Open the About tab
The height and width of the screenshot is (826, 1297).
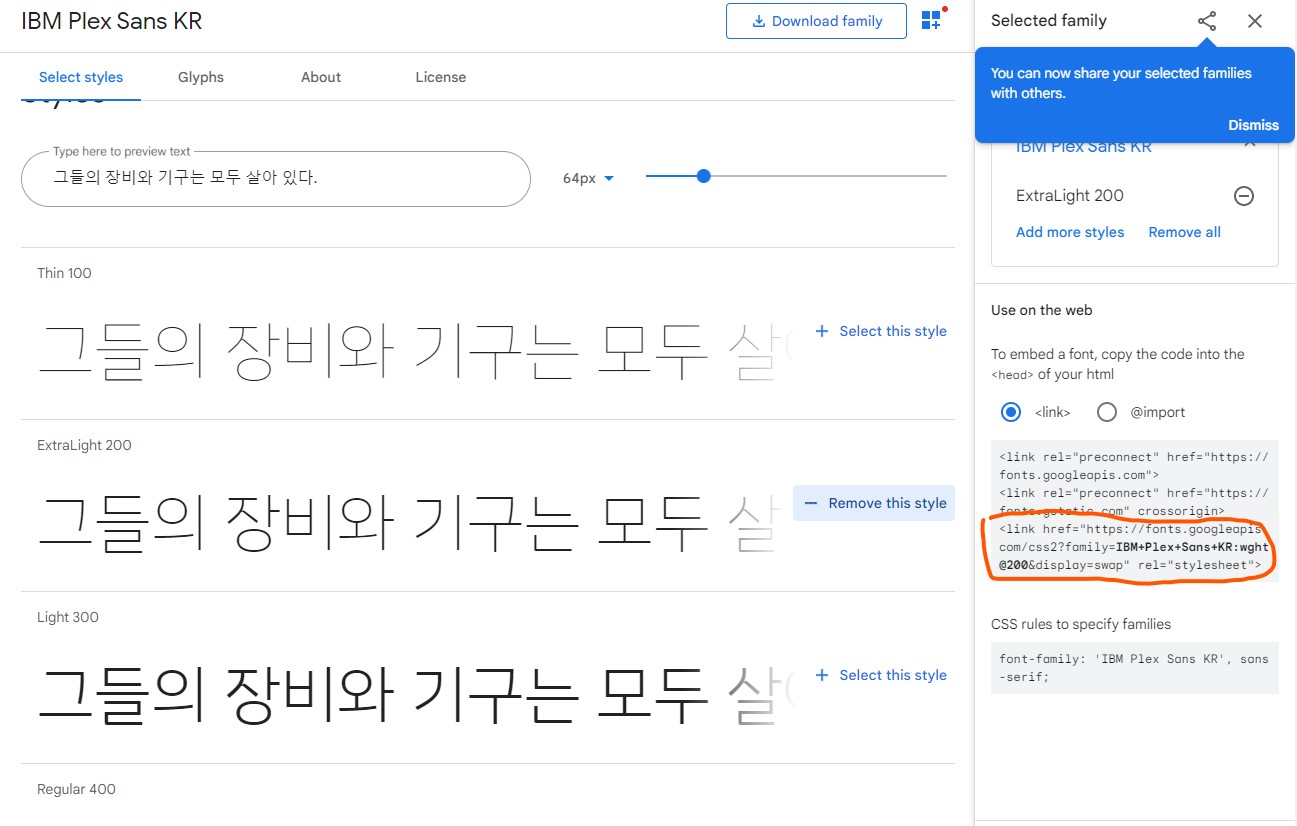(x=321, y=77)
